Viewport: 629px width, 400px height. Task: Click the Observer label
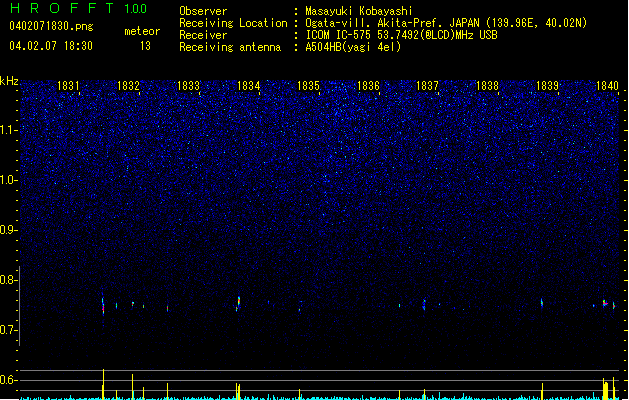pos(203,11)
